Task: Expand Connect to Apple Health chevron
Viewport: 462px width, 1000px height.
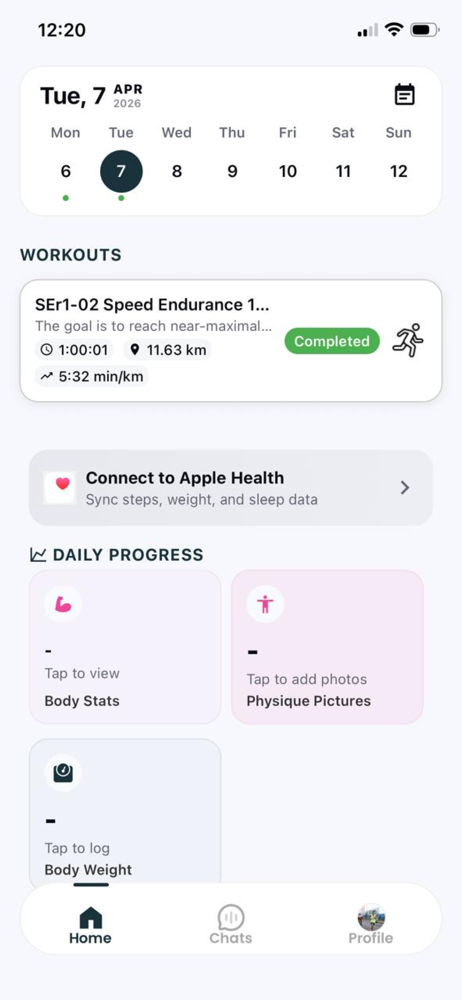Action: pos(405,488)
